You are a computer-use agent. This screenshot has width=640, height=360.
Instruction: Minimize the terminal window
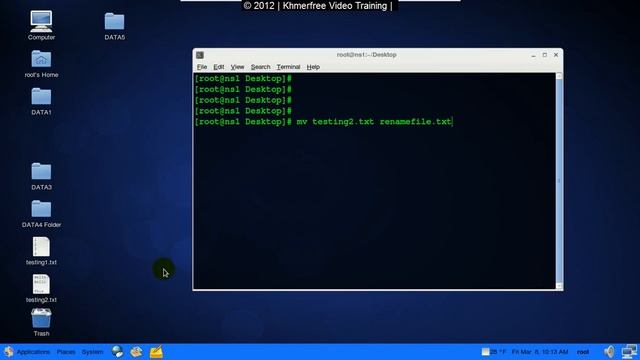(533, 55)
